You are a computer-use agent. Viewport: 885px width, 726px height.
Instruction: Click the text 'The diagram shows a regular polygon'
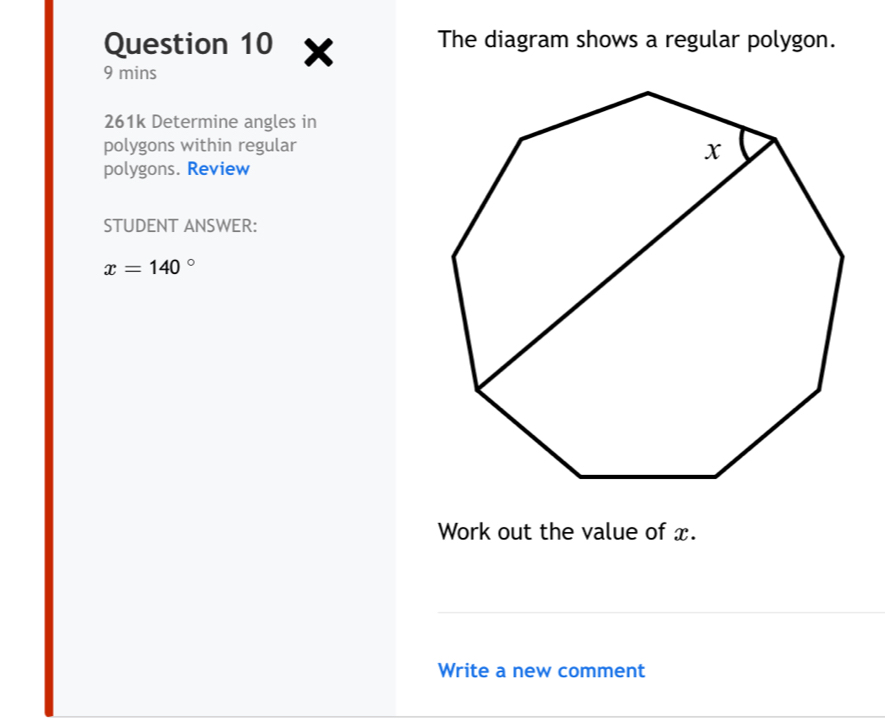click(x=636, y=40)
